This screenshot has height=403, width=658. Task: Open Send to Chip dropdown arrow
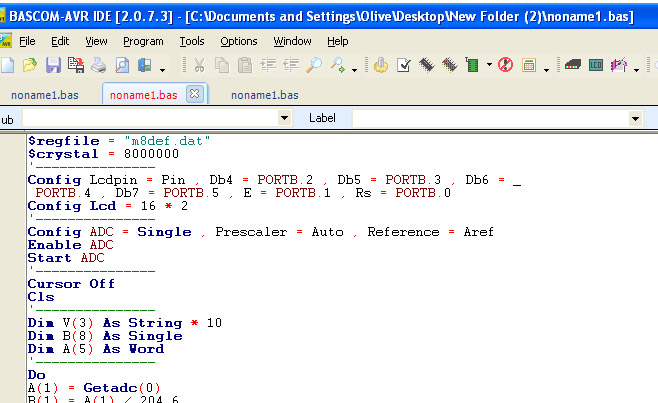(x=489, y=65)
